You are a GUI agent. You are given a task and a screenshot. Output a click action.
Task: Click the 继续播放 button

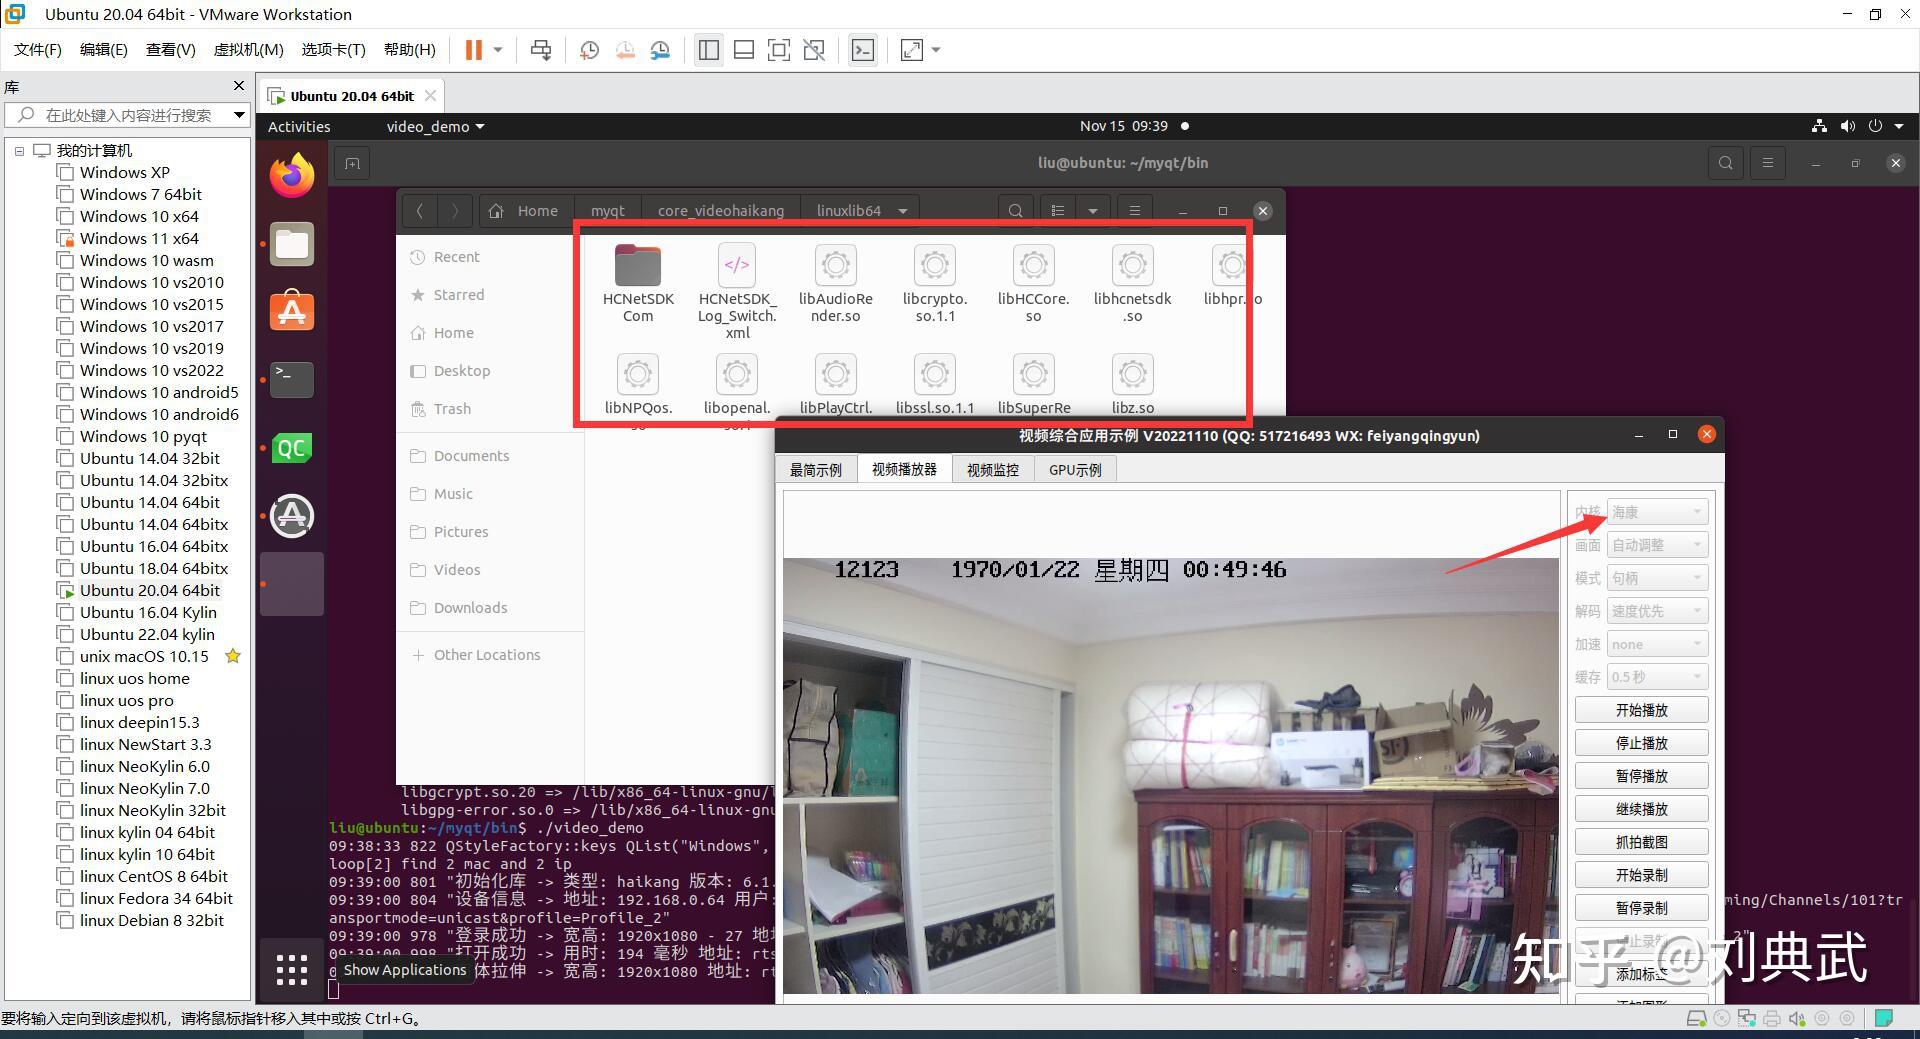[x=1641, y=809]
